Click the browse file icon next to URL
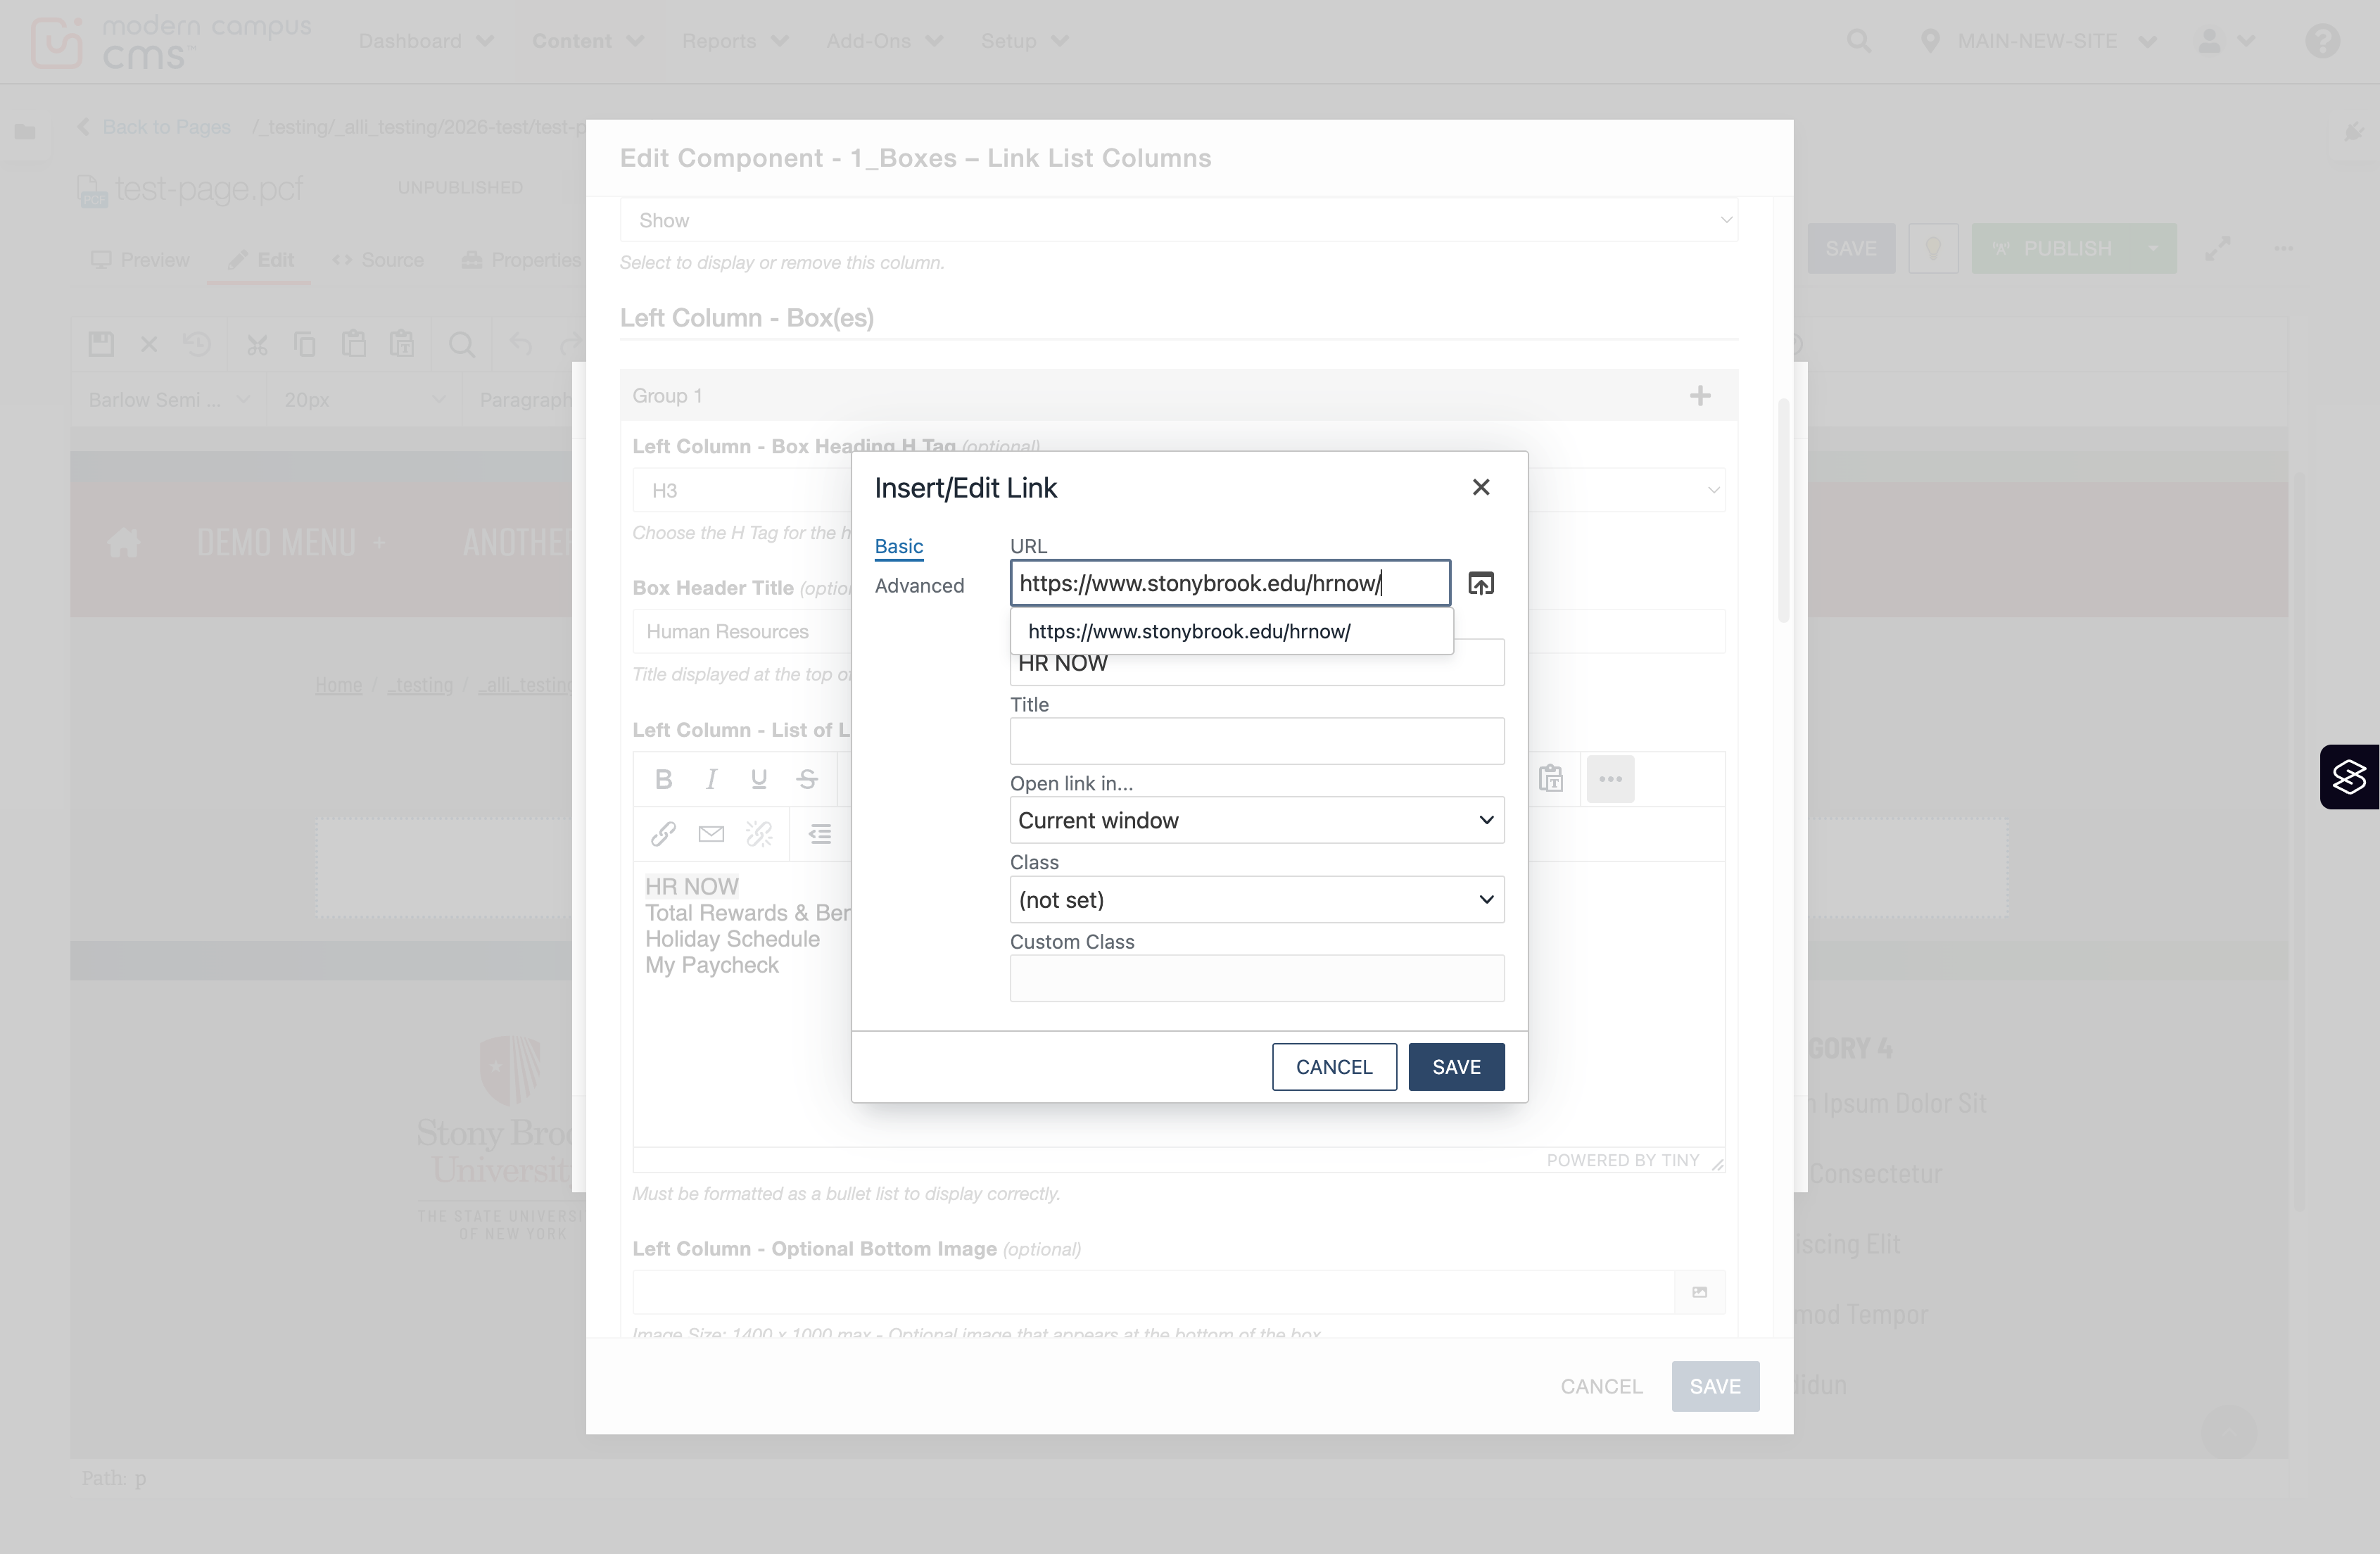 (x=1481, y=583)
